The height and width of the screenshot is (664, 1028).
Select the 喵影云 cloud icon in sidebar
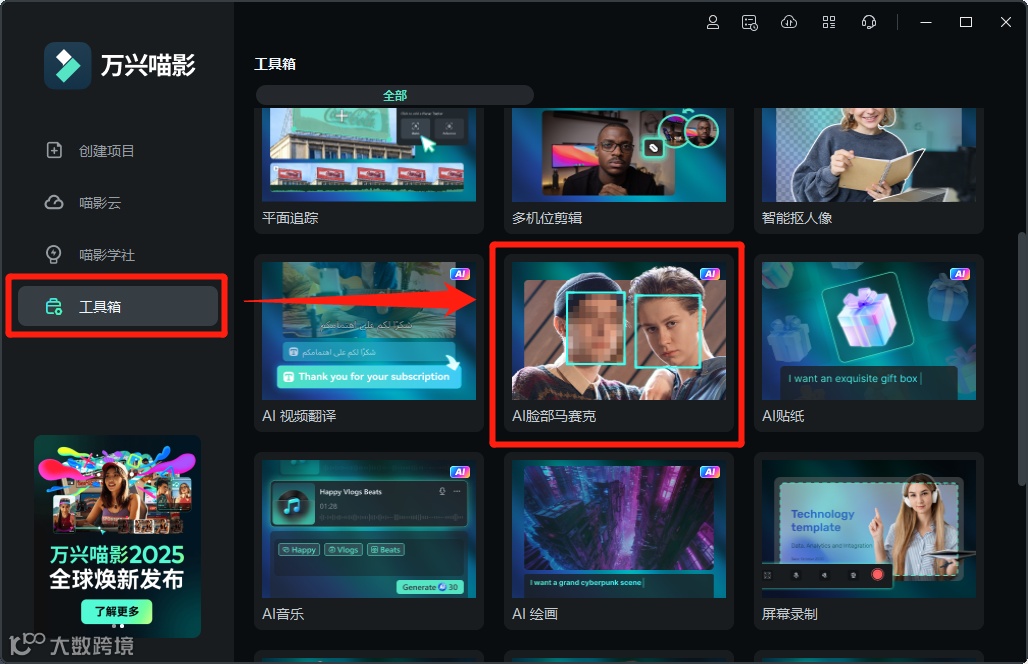[54, 202]
